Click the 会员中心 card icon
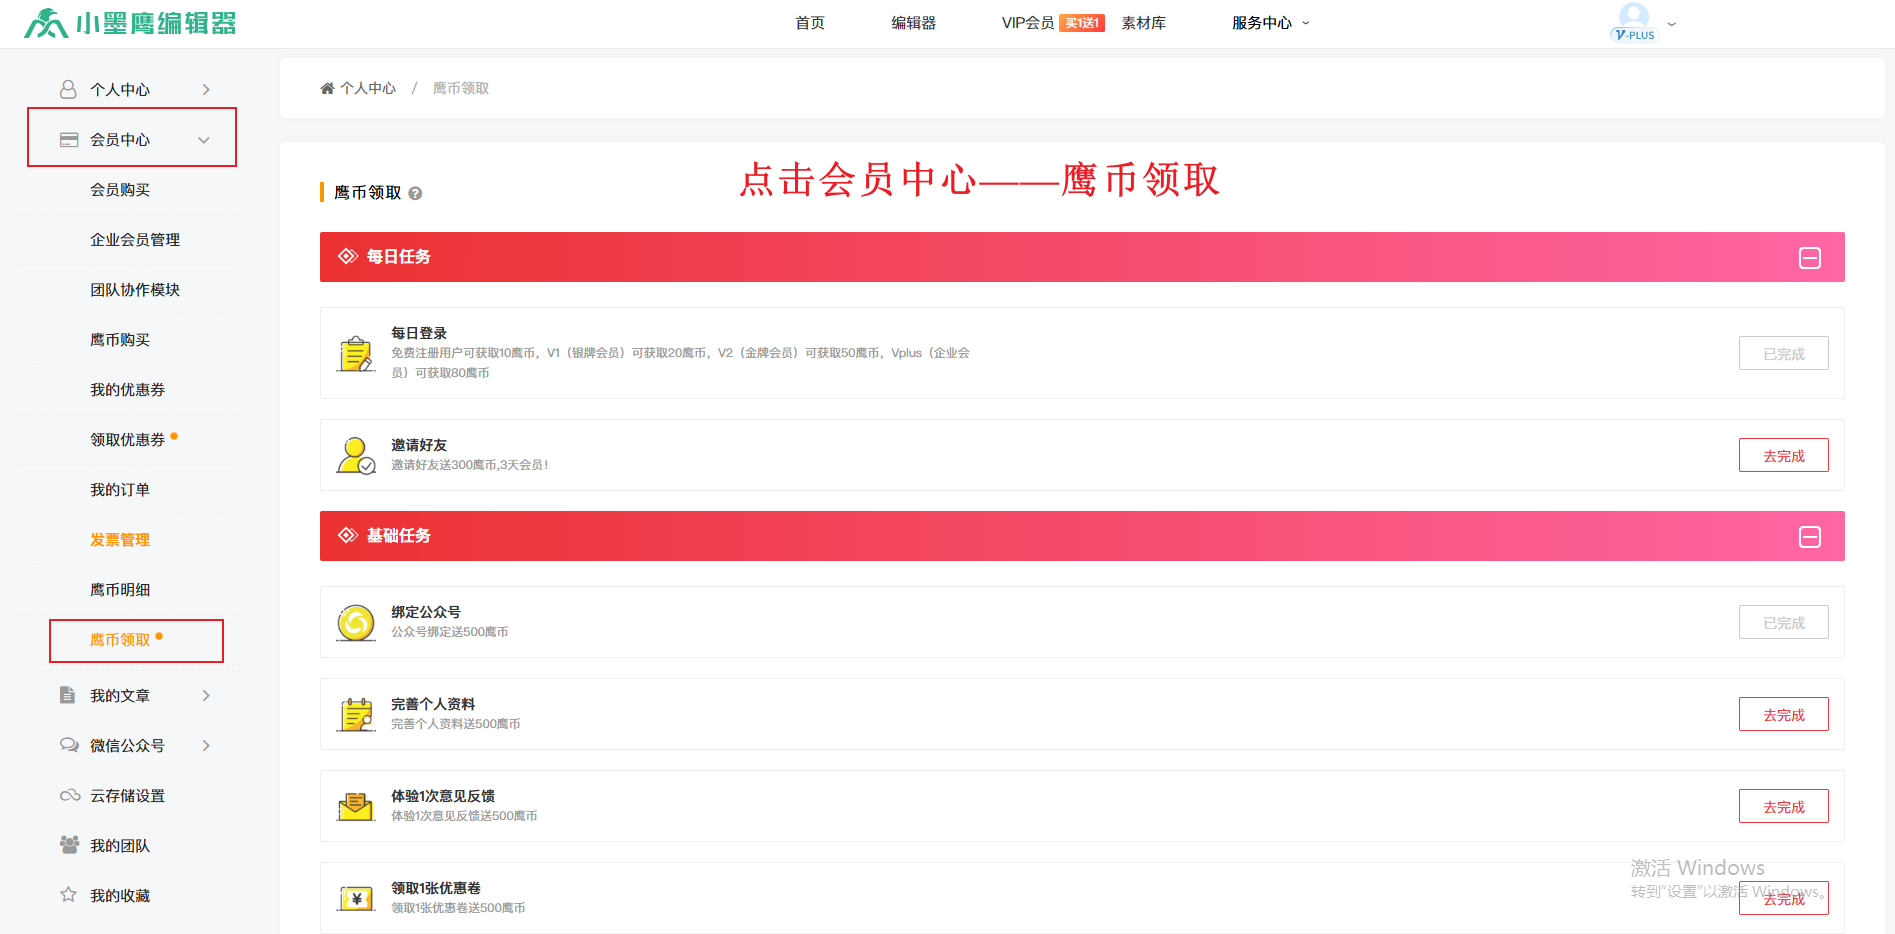 (x=69, y=139)
